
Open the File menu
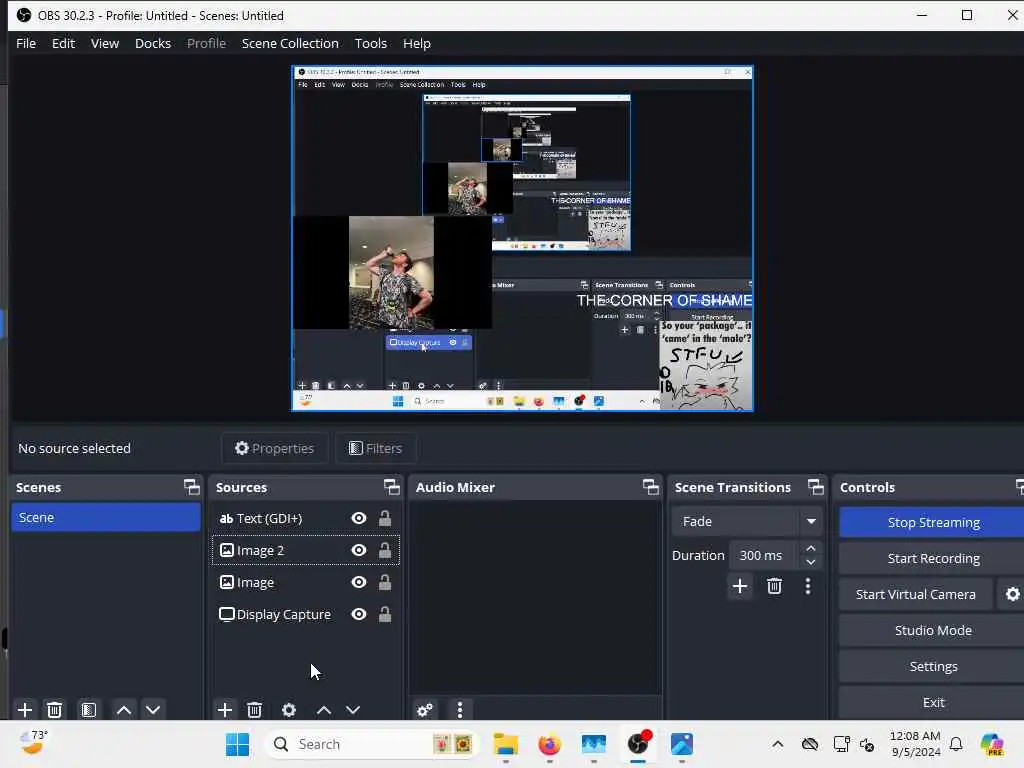[26, 43]
